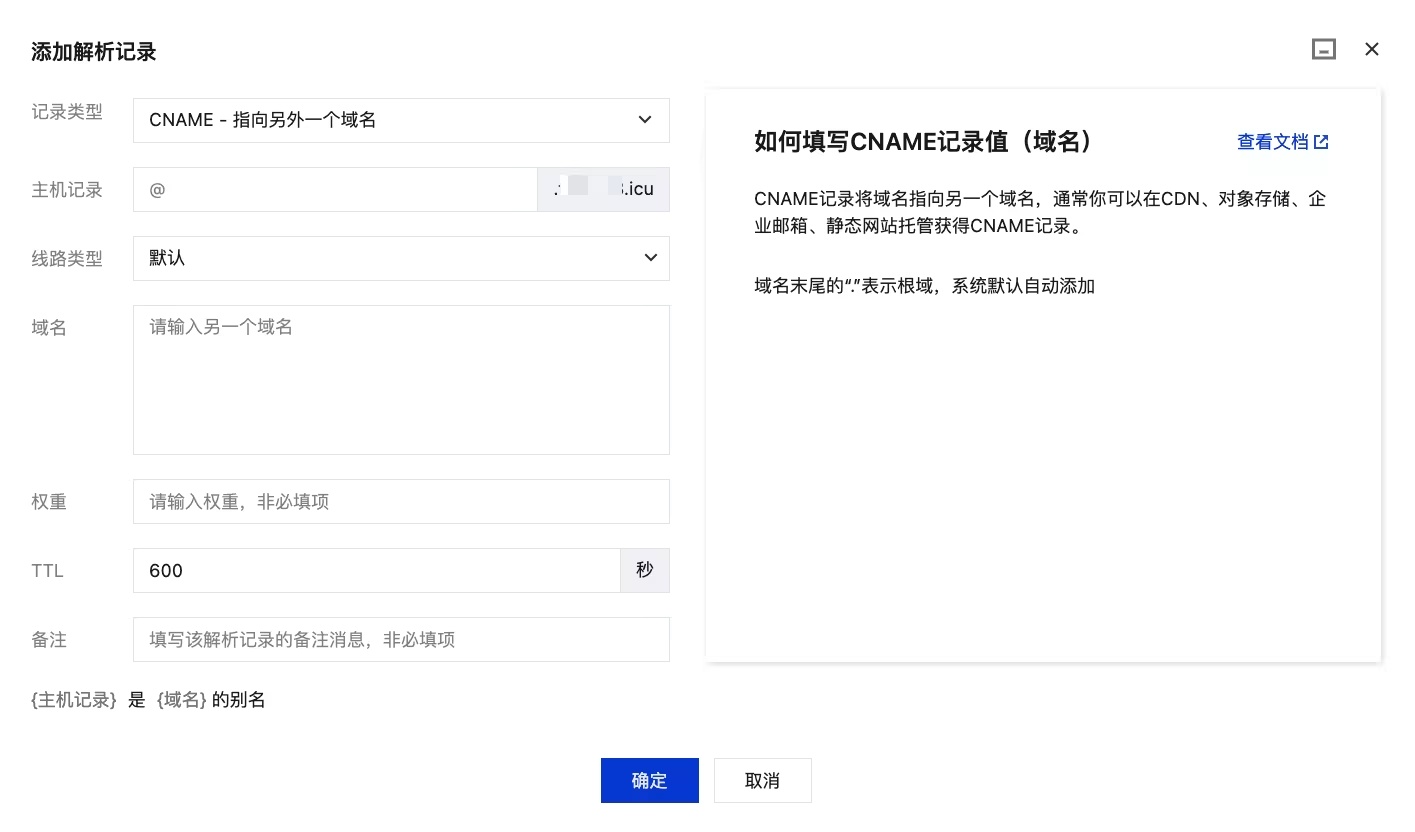Click the dropdown chevron on 记录类型 field
This screenshot has height=832, width=1415.
pyautogui.click(x=646, y=120)
